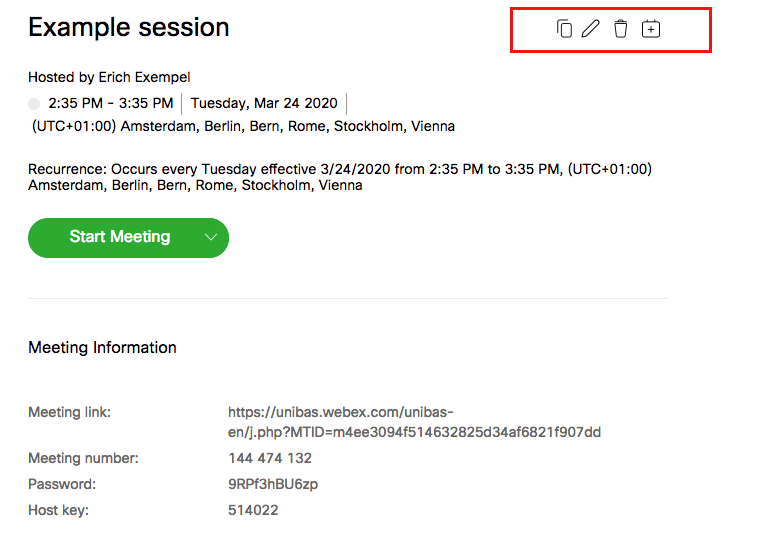Click the host key value 514022

(253, 510)
